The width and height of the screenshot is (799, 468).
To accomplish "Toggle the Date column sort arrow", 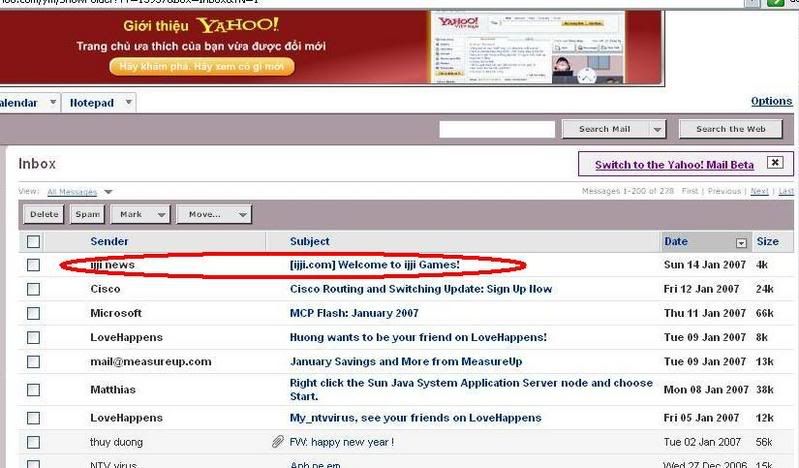I will click(x=741, y=243).
